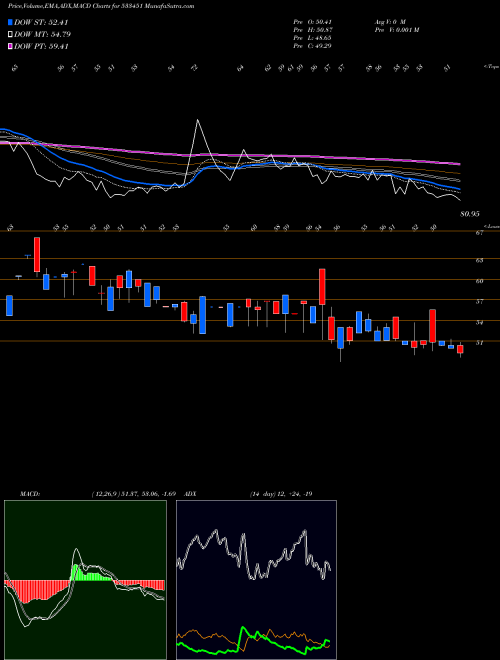Select the 'DOW MT: 54.79' legend text
500x660 pixels.
42,35
